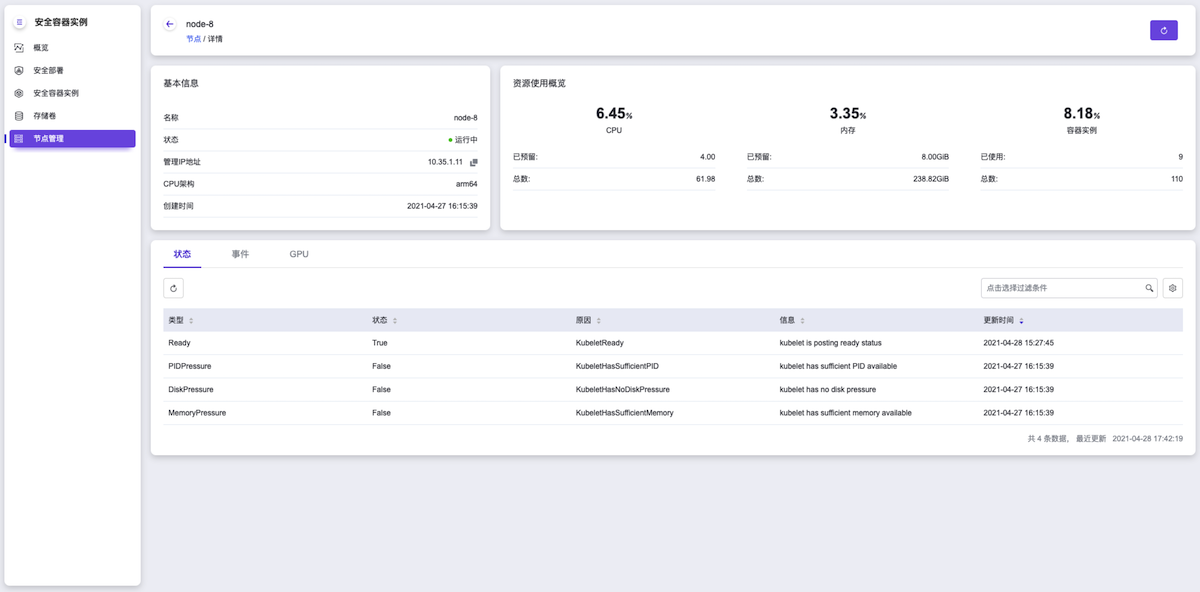Viewport: 1200px width, 592px height.
Task: Sort by 更新时间 column arrow
Action: tap(1021, 321)
